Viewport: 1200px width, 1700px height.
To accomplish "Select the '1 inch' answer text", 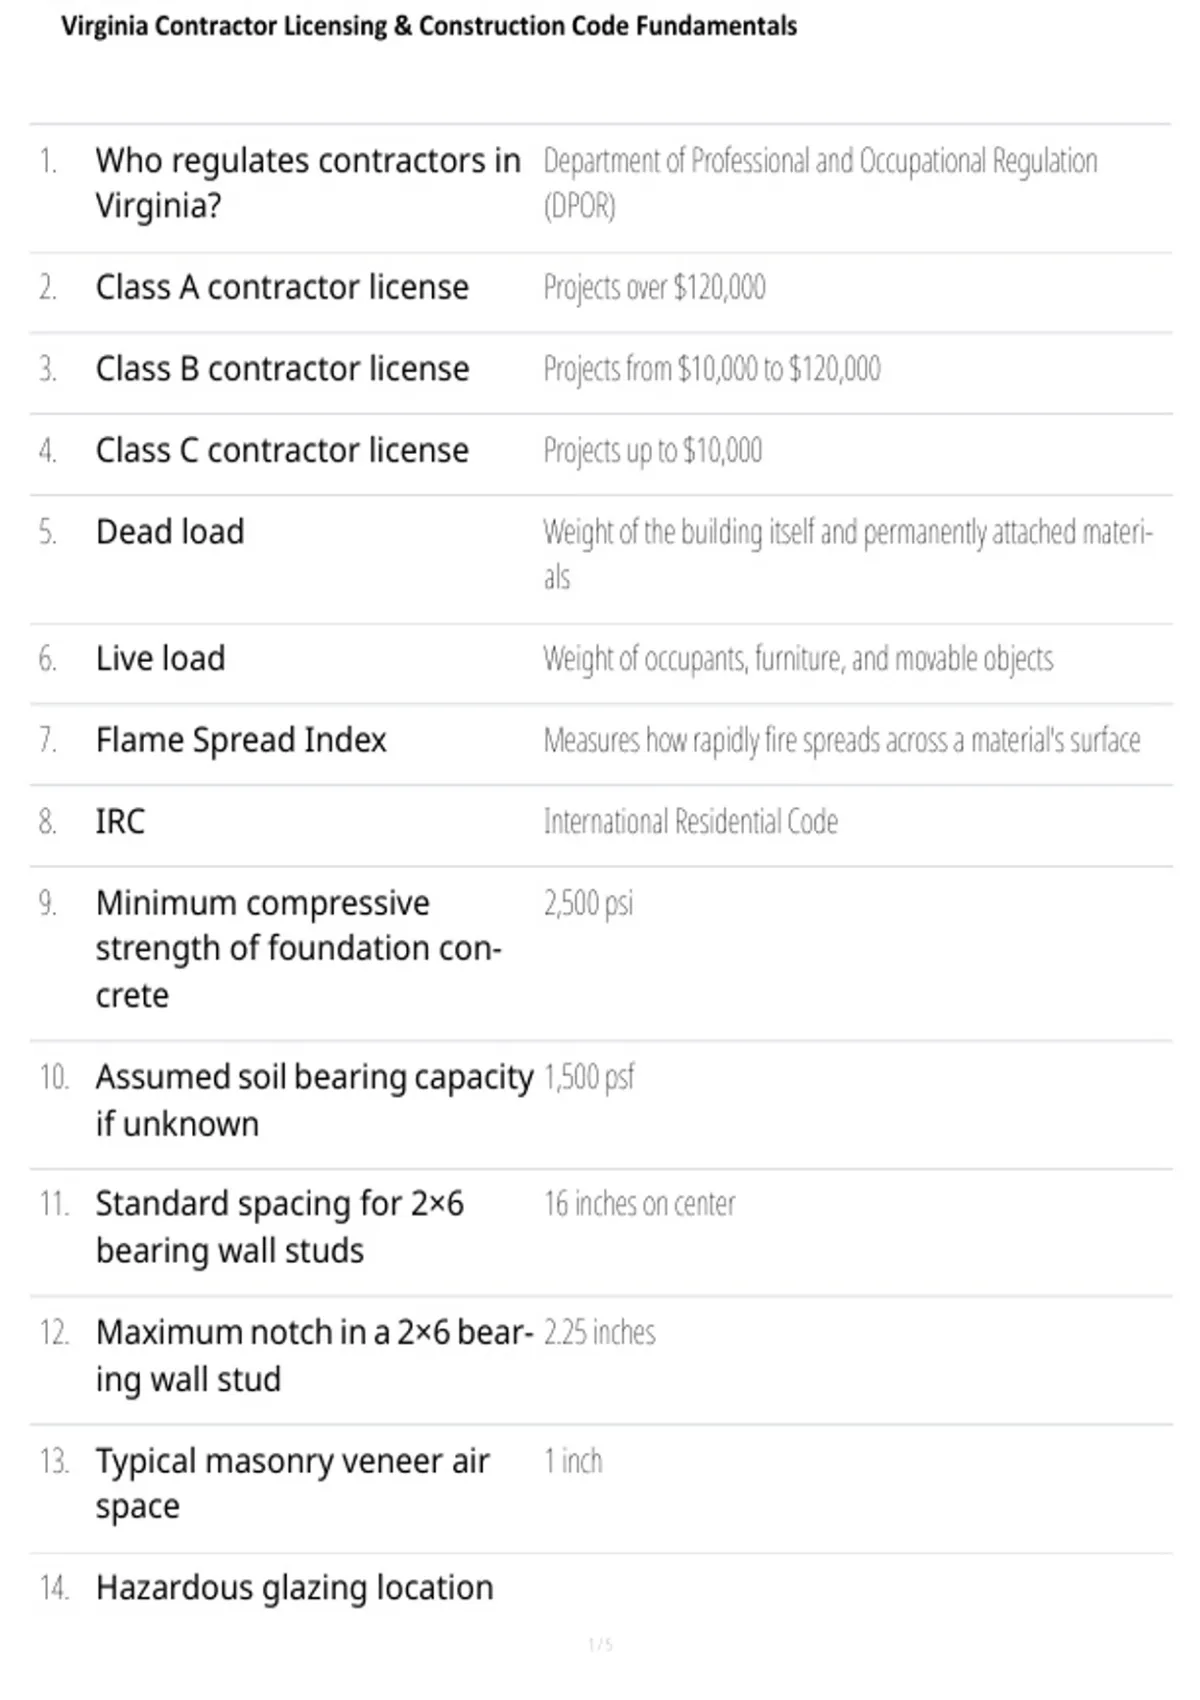I will pyautogui.click(x=573, y=1462).
